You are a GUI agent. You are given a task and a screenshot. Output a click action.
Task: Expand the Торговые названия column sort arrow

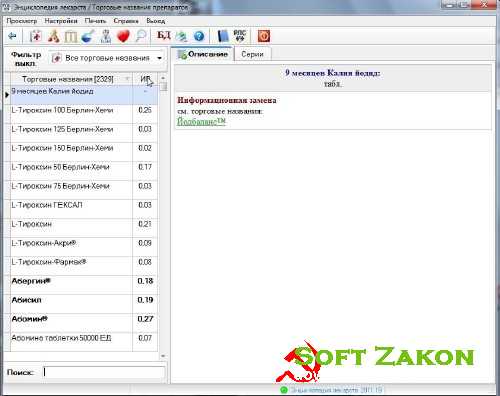127,79
